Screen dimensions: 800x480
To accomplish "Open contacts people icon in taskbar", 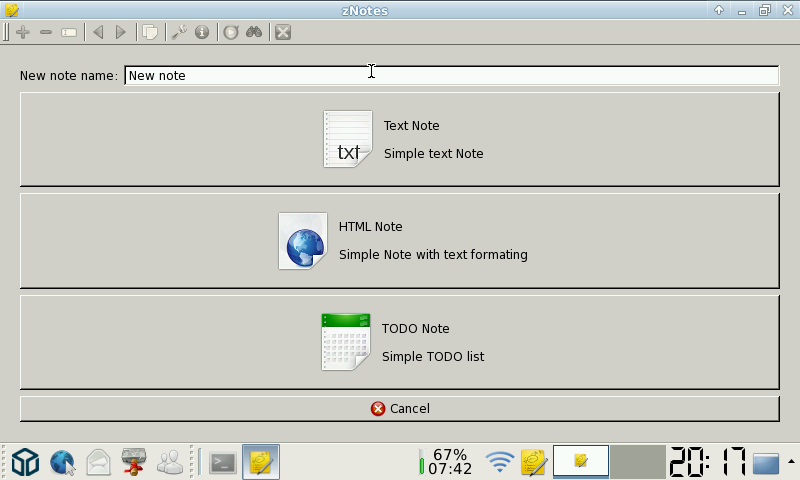I will (170, 463).
